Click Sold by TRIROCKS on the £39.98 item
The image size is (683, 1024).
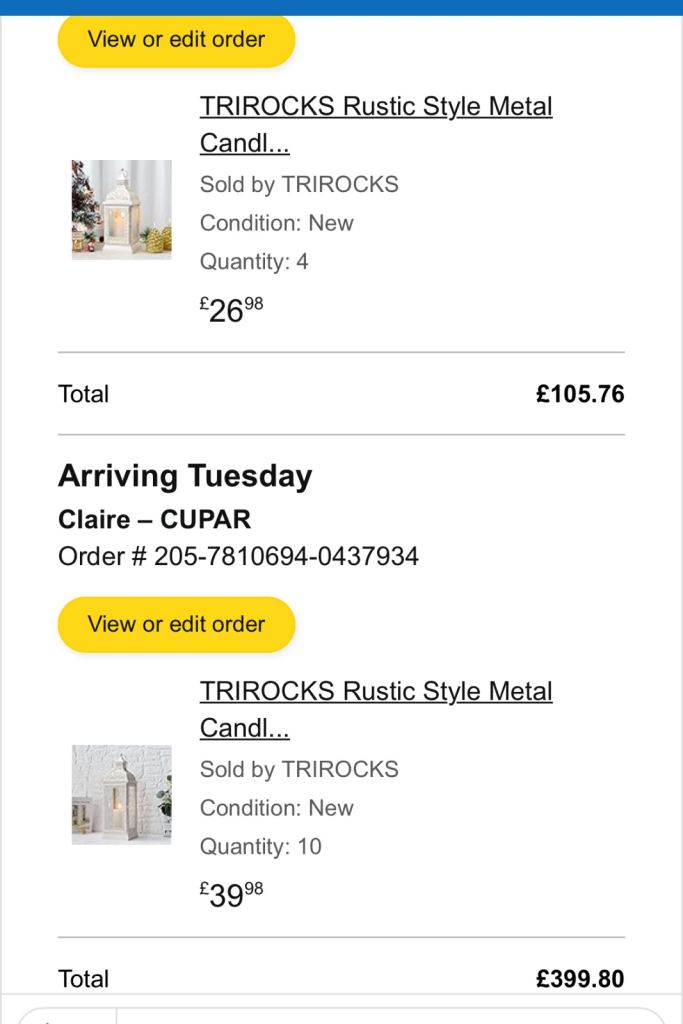click(x=299, y=769)
